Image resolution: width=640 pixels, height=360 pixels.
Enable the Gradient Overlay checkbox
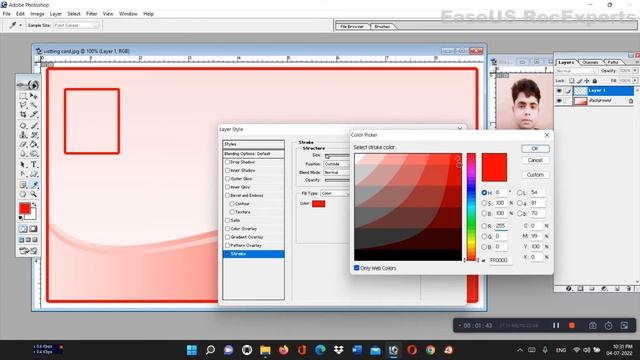pos(227,237)
